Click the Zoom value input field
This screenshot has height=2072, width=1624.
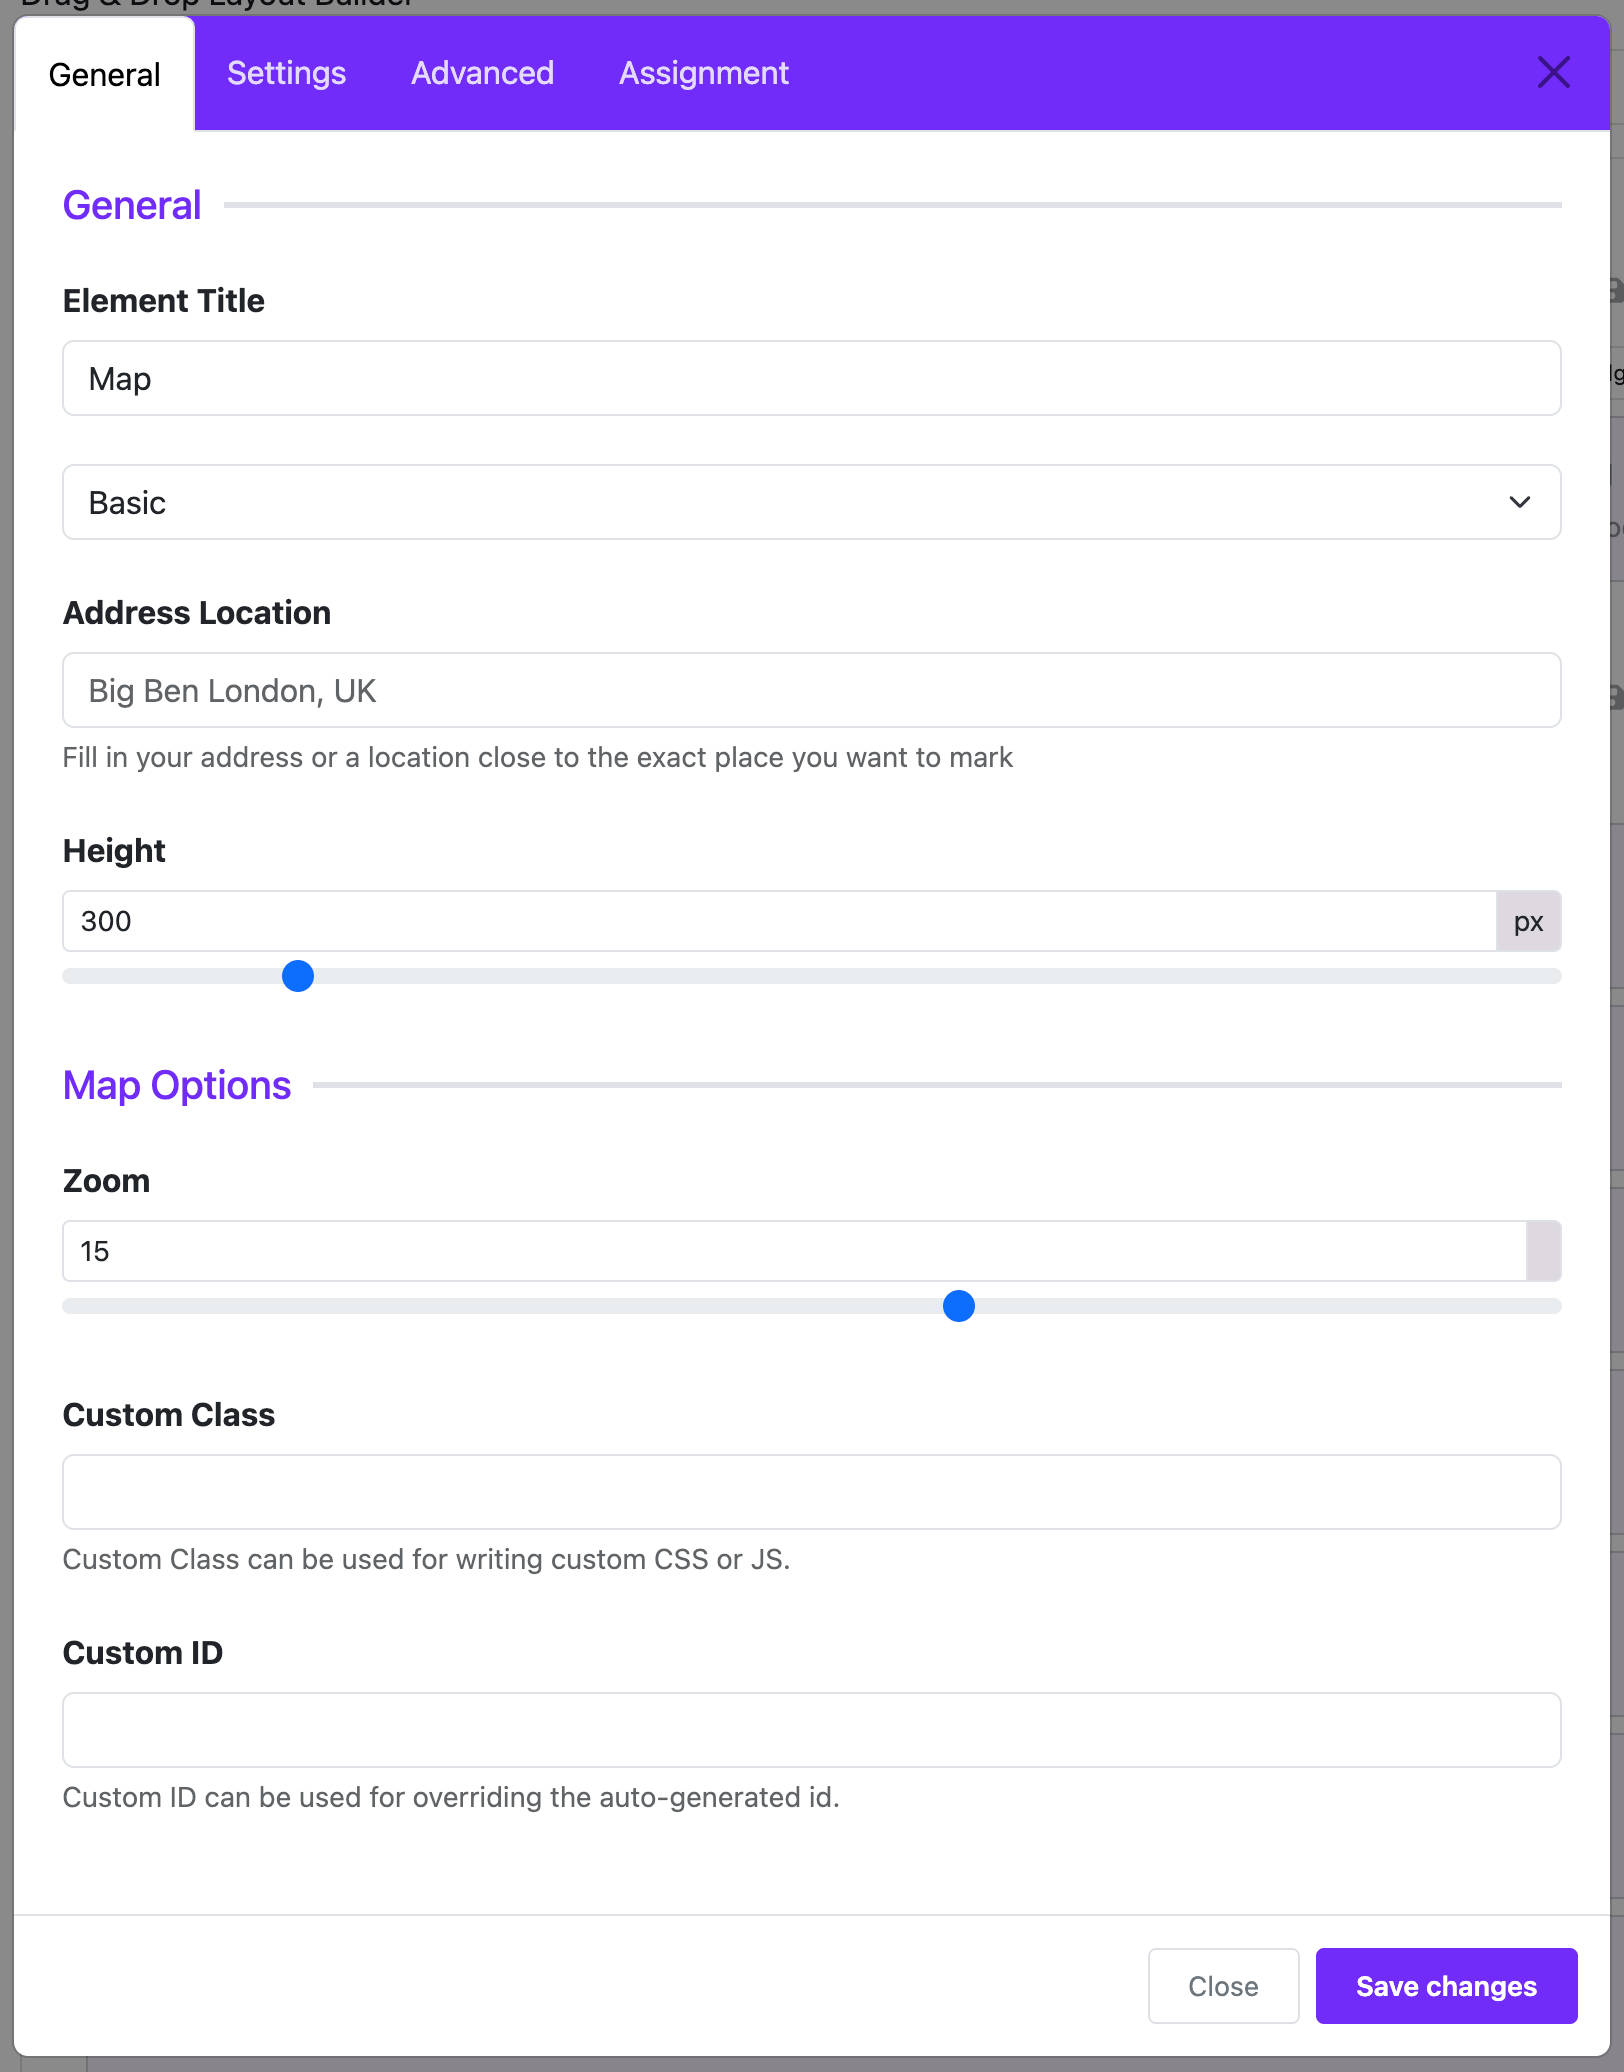(x=794, y=1251)
